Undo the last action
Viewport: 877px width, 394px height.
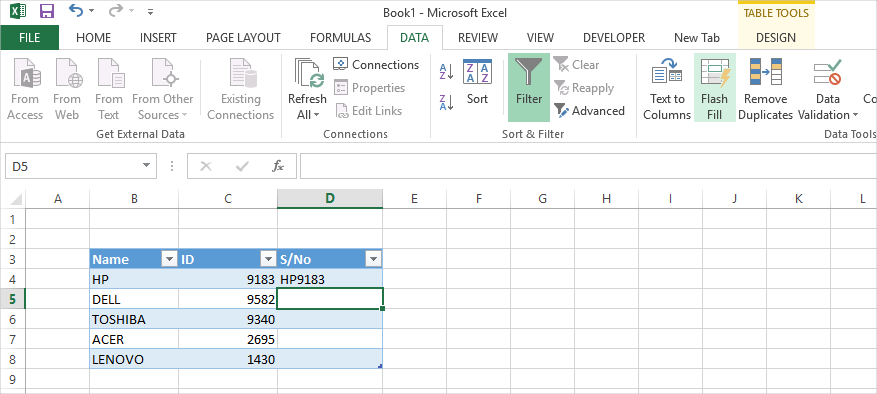[76, 11]
